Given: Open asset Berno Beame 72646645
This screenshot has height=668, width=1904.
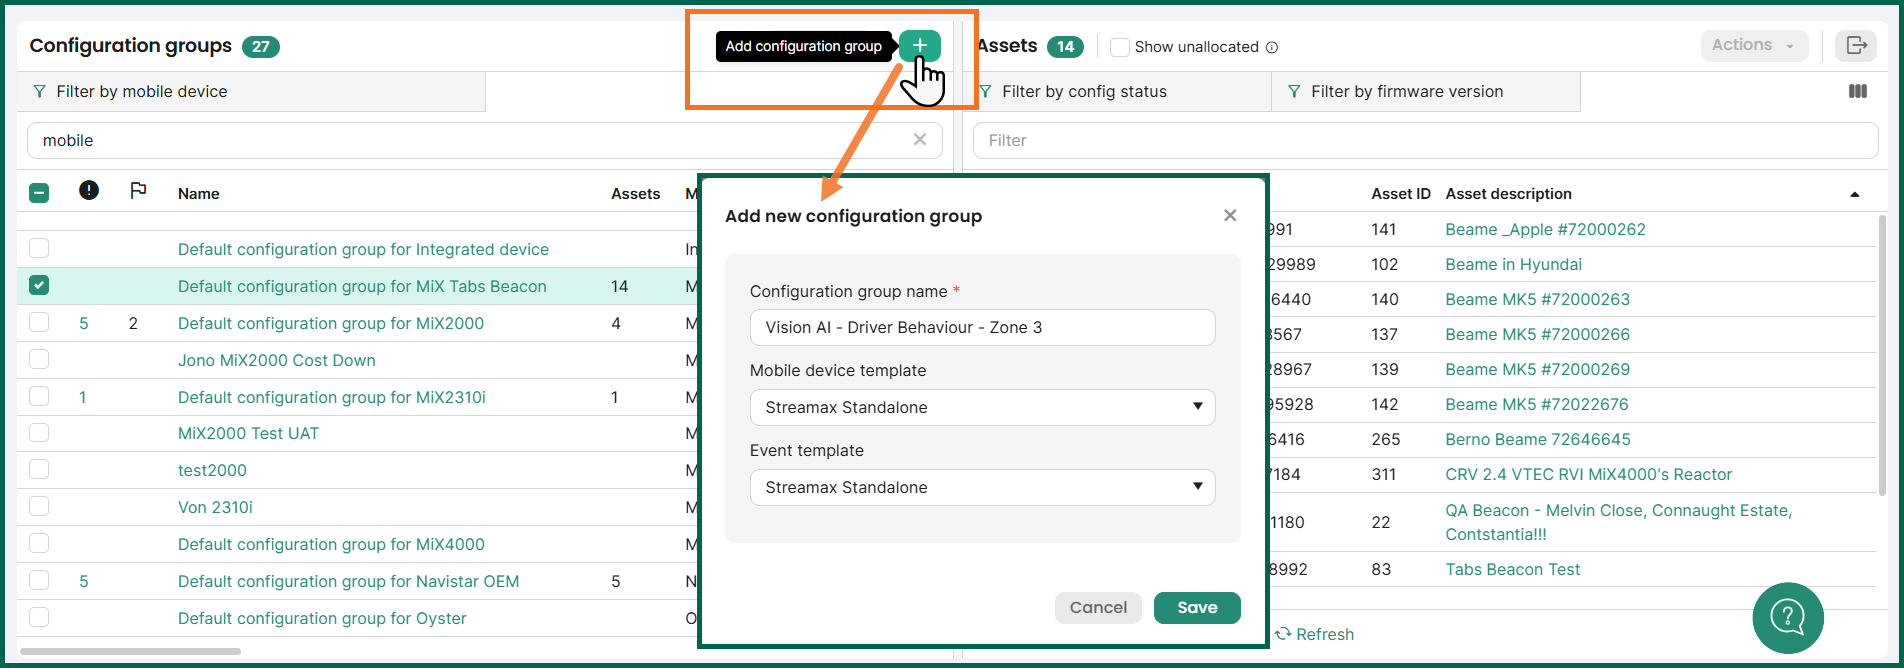Looking at the screenshot, I should coord(1538,439).
